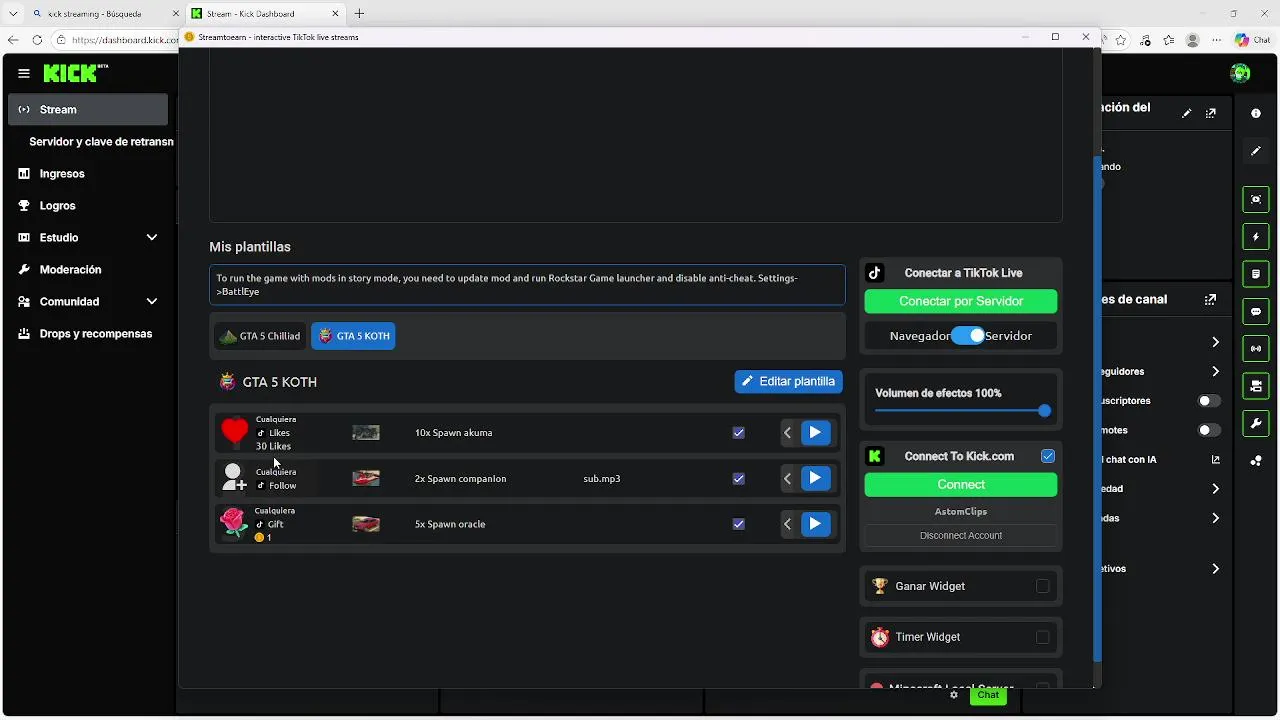Click left arrow on Spawn oracle row

pos(788,524)
